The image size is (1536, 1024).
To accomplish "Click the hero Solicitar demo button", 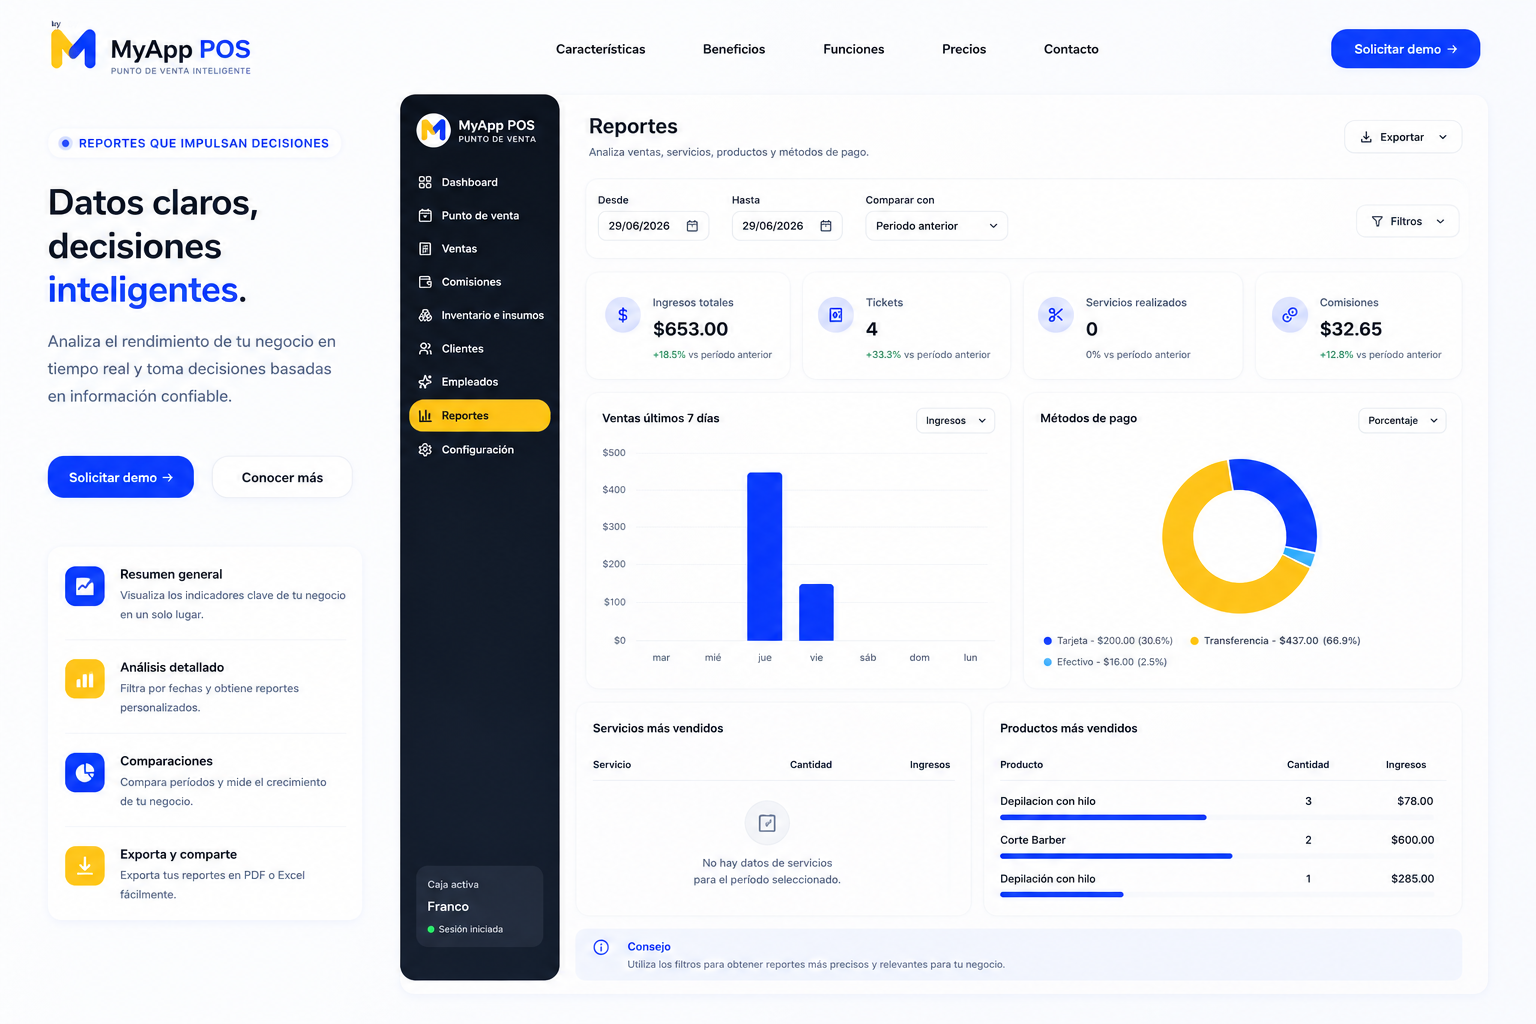I will (x=121, y=477).
